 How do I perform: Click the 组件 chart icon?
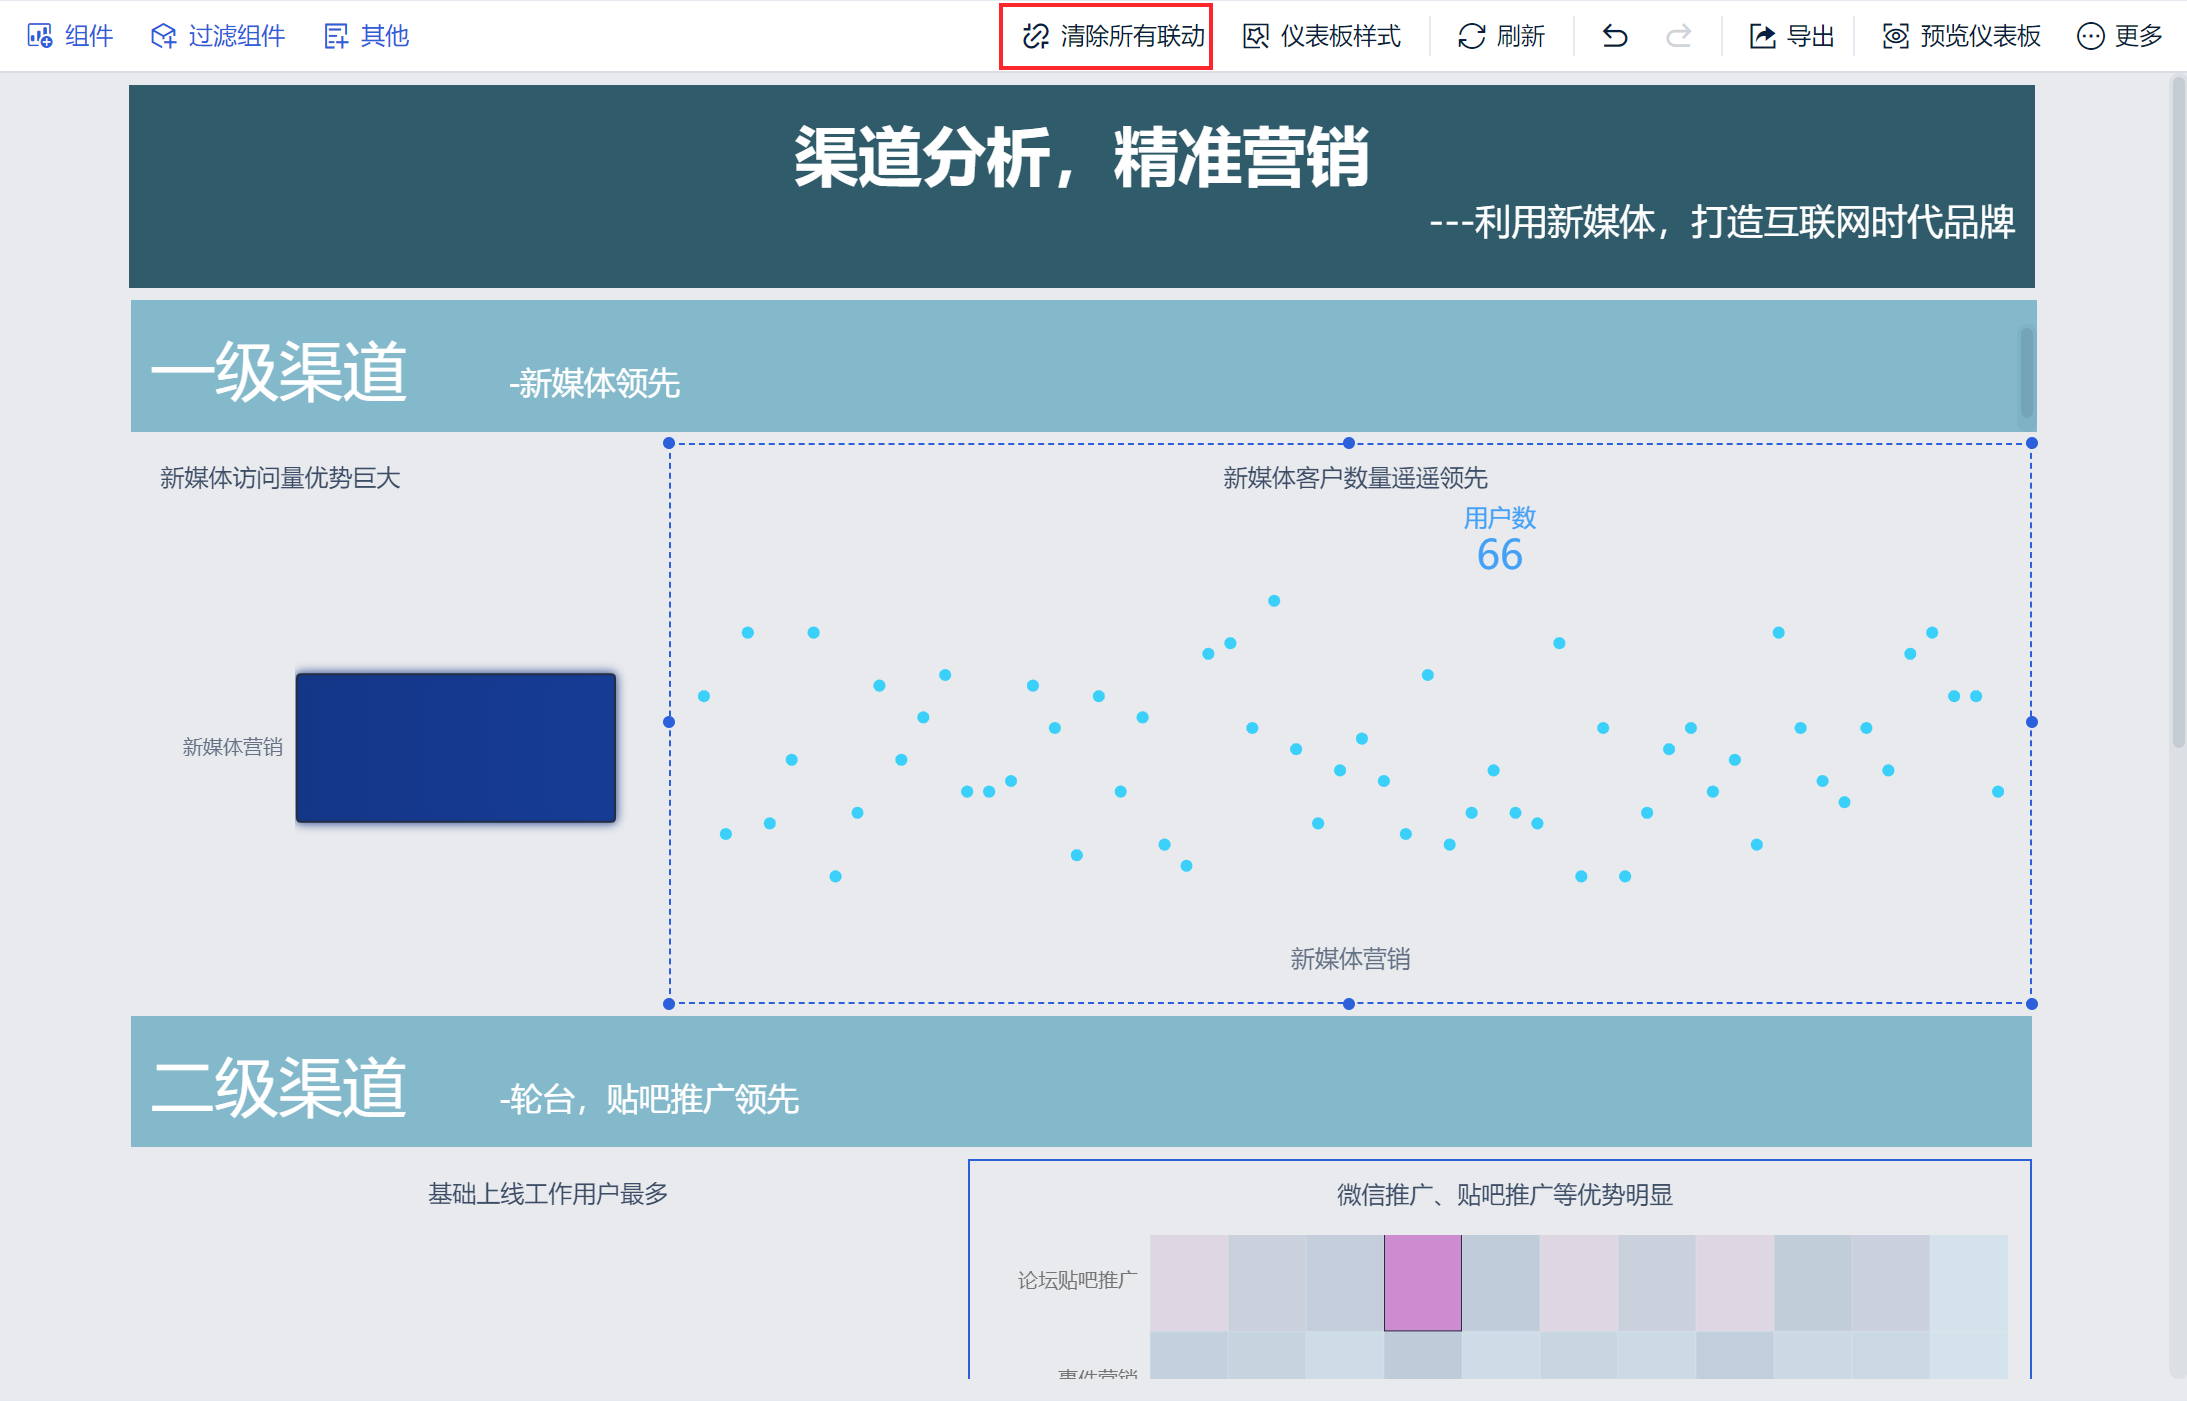point(40,36)
